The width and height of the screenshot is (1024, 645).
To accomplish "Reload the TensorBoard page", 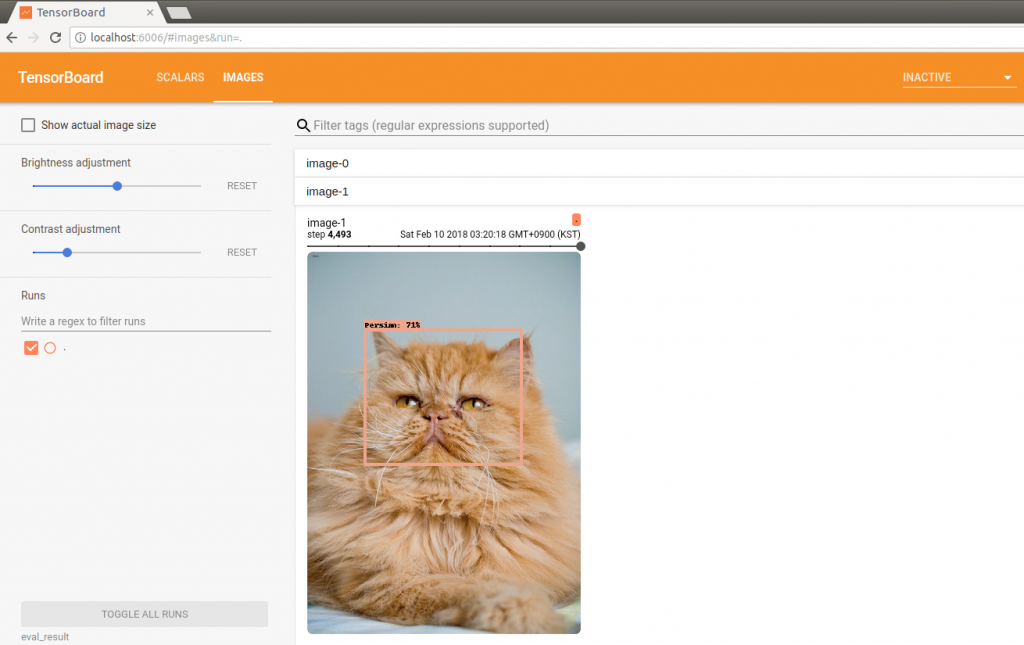I will tap(56, 37).
